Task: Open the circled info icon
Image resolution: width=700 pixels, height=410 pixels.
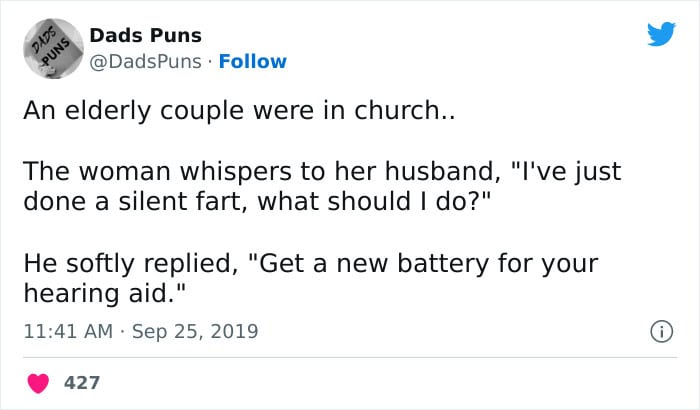Action: point(661,331)
